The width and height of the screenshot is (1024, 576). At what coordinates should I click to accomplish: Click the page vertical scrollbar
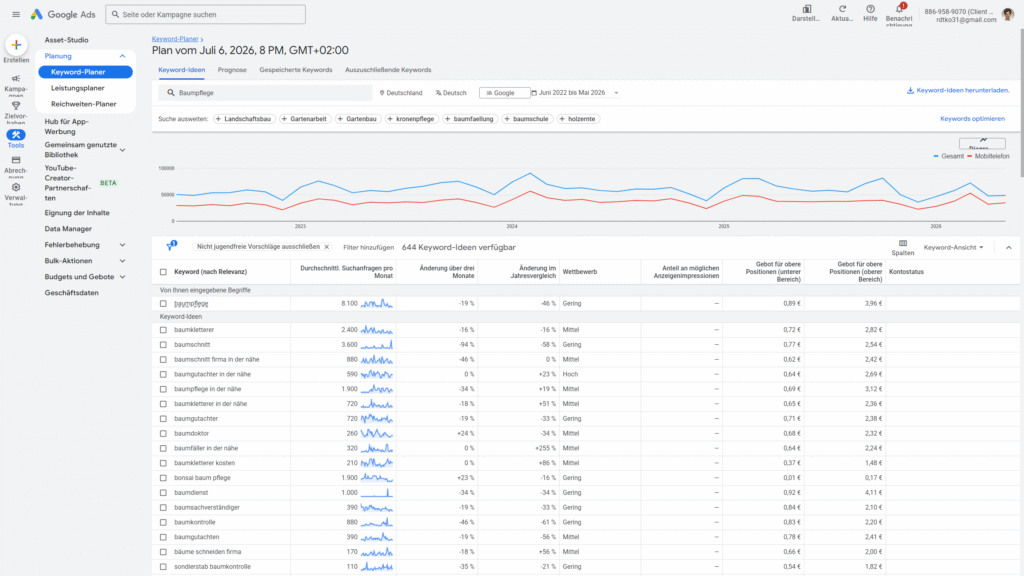(x=1021, y=104)
